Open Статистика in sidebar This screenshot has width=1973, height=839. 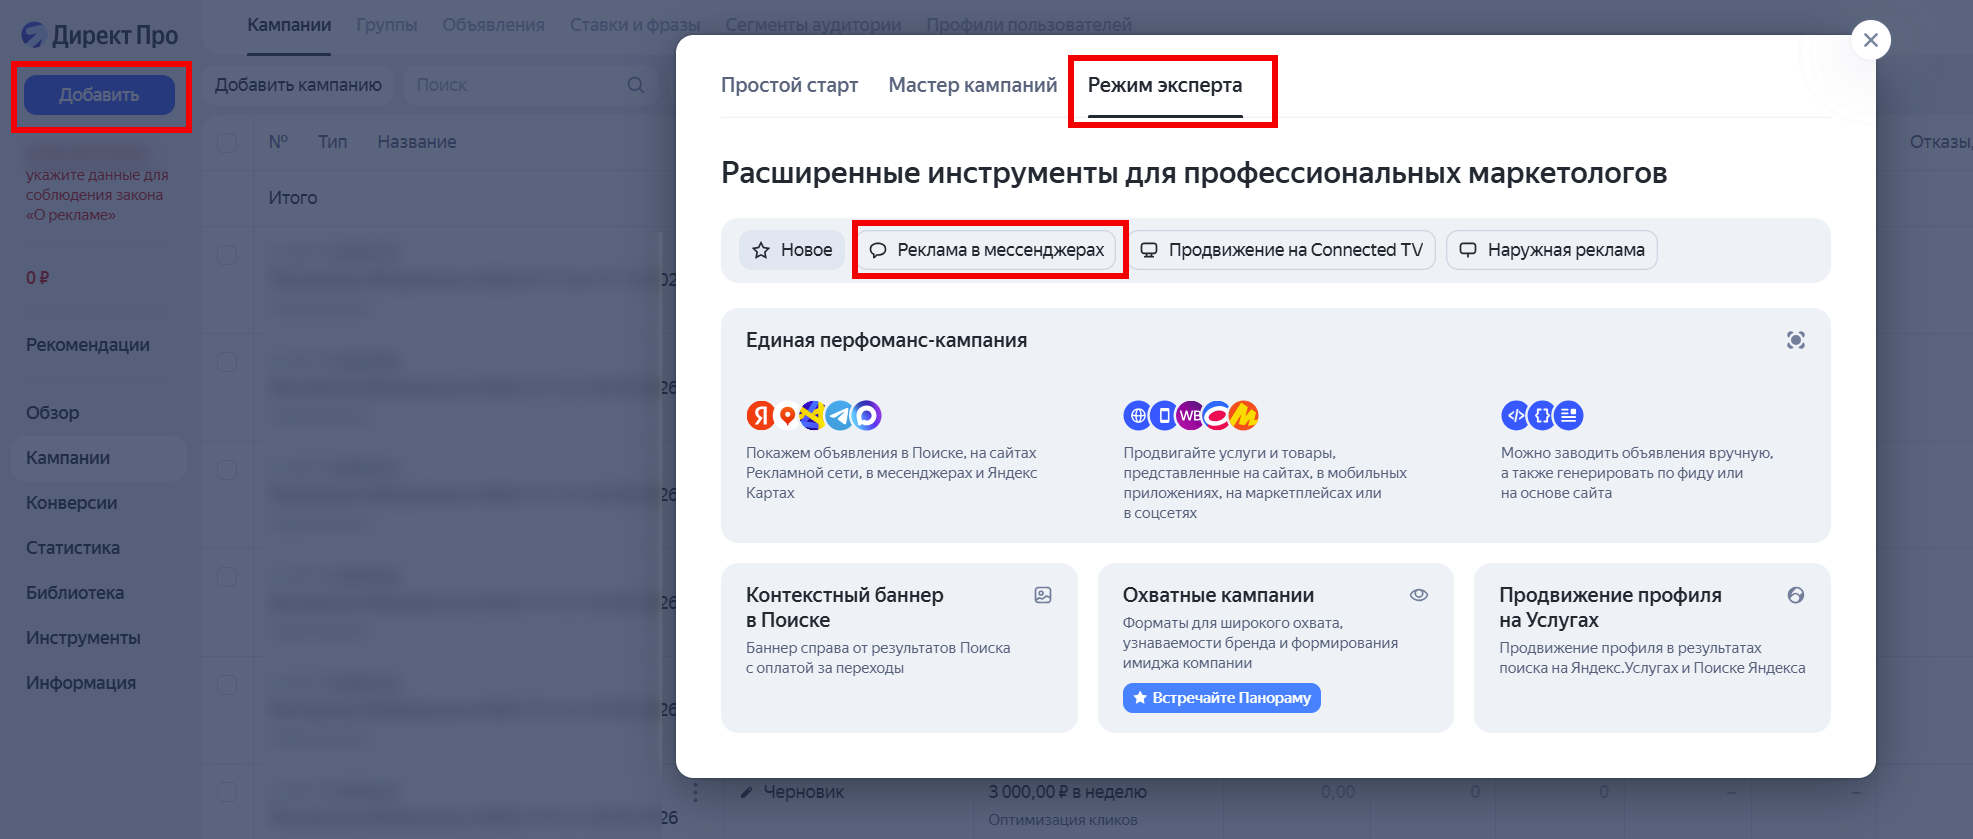coord(73,548)
